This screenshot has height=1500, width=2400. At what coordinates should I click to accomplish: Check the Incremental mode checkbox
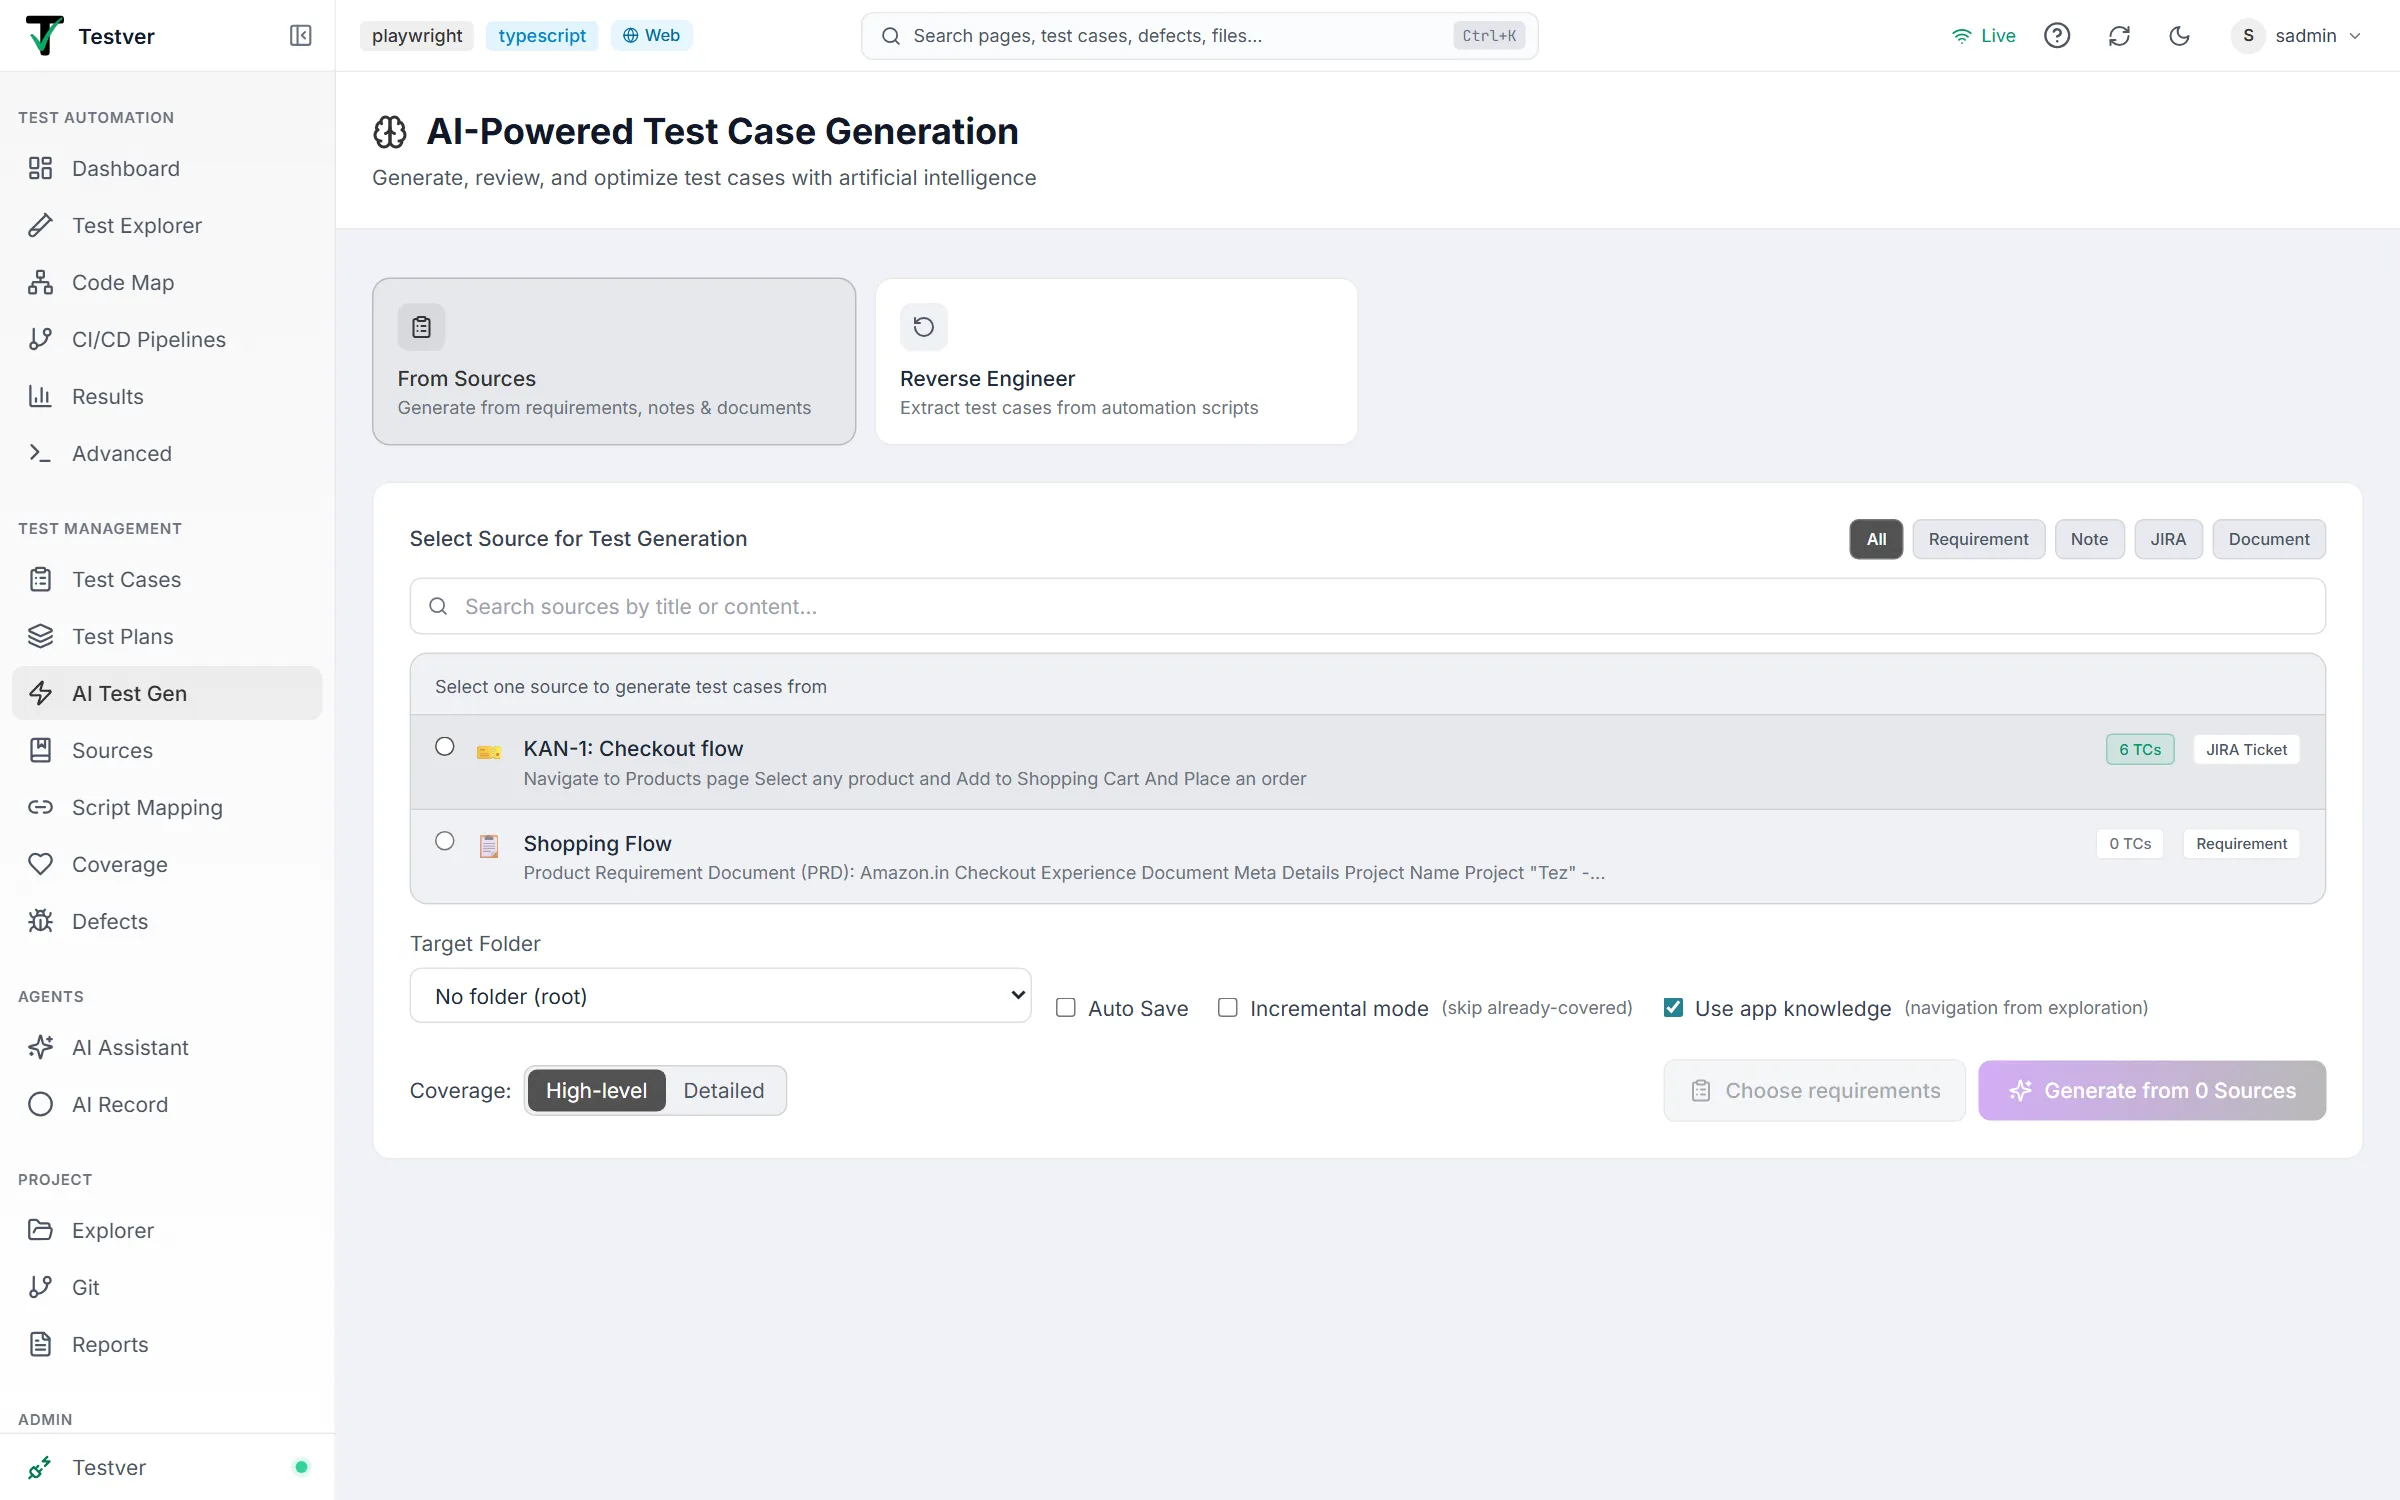tap(1228, 1008)
